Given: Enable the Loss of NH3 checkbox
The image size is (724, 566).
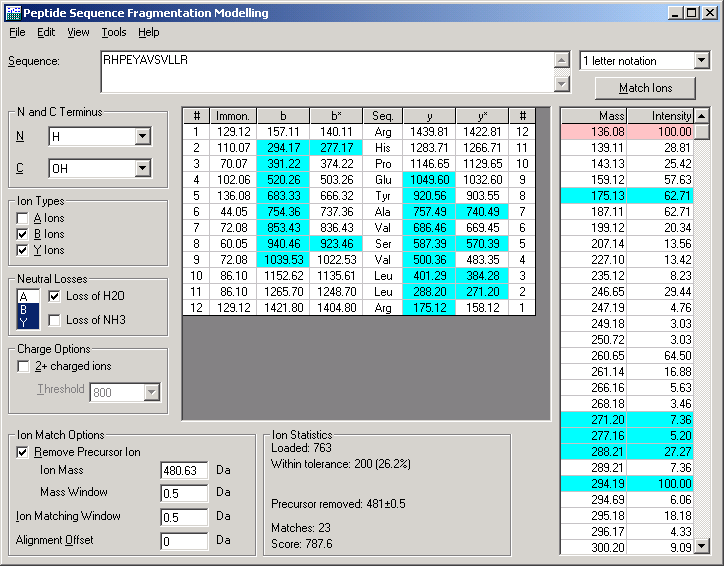Looking at the screenshot, I should pos(54,320).
